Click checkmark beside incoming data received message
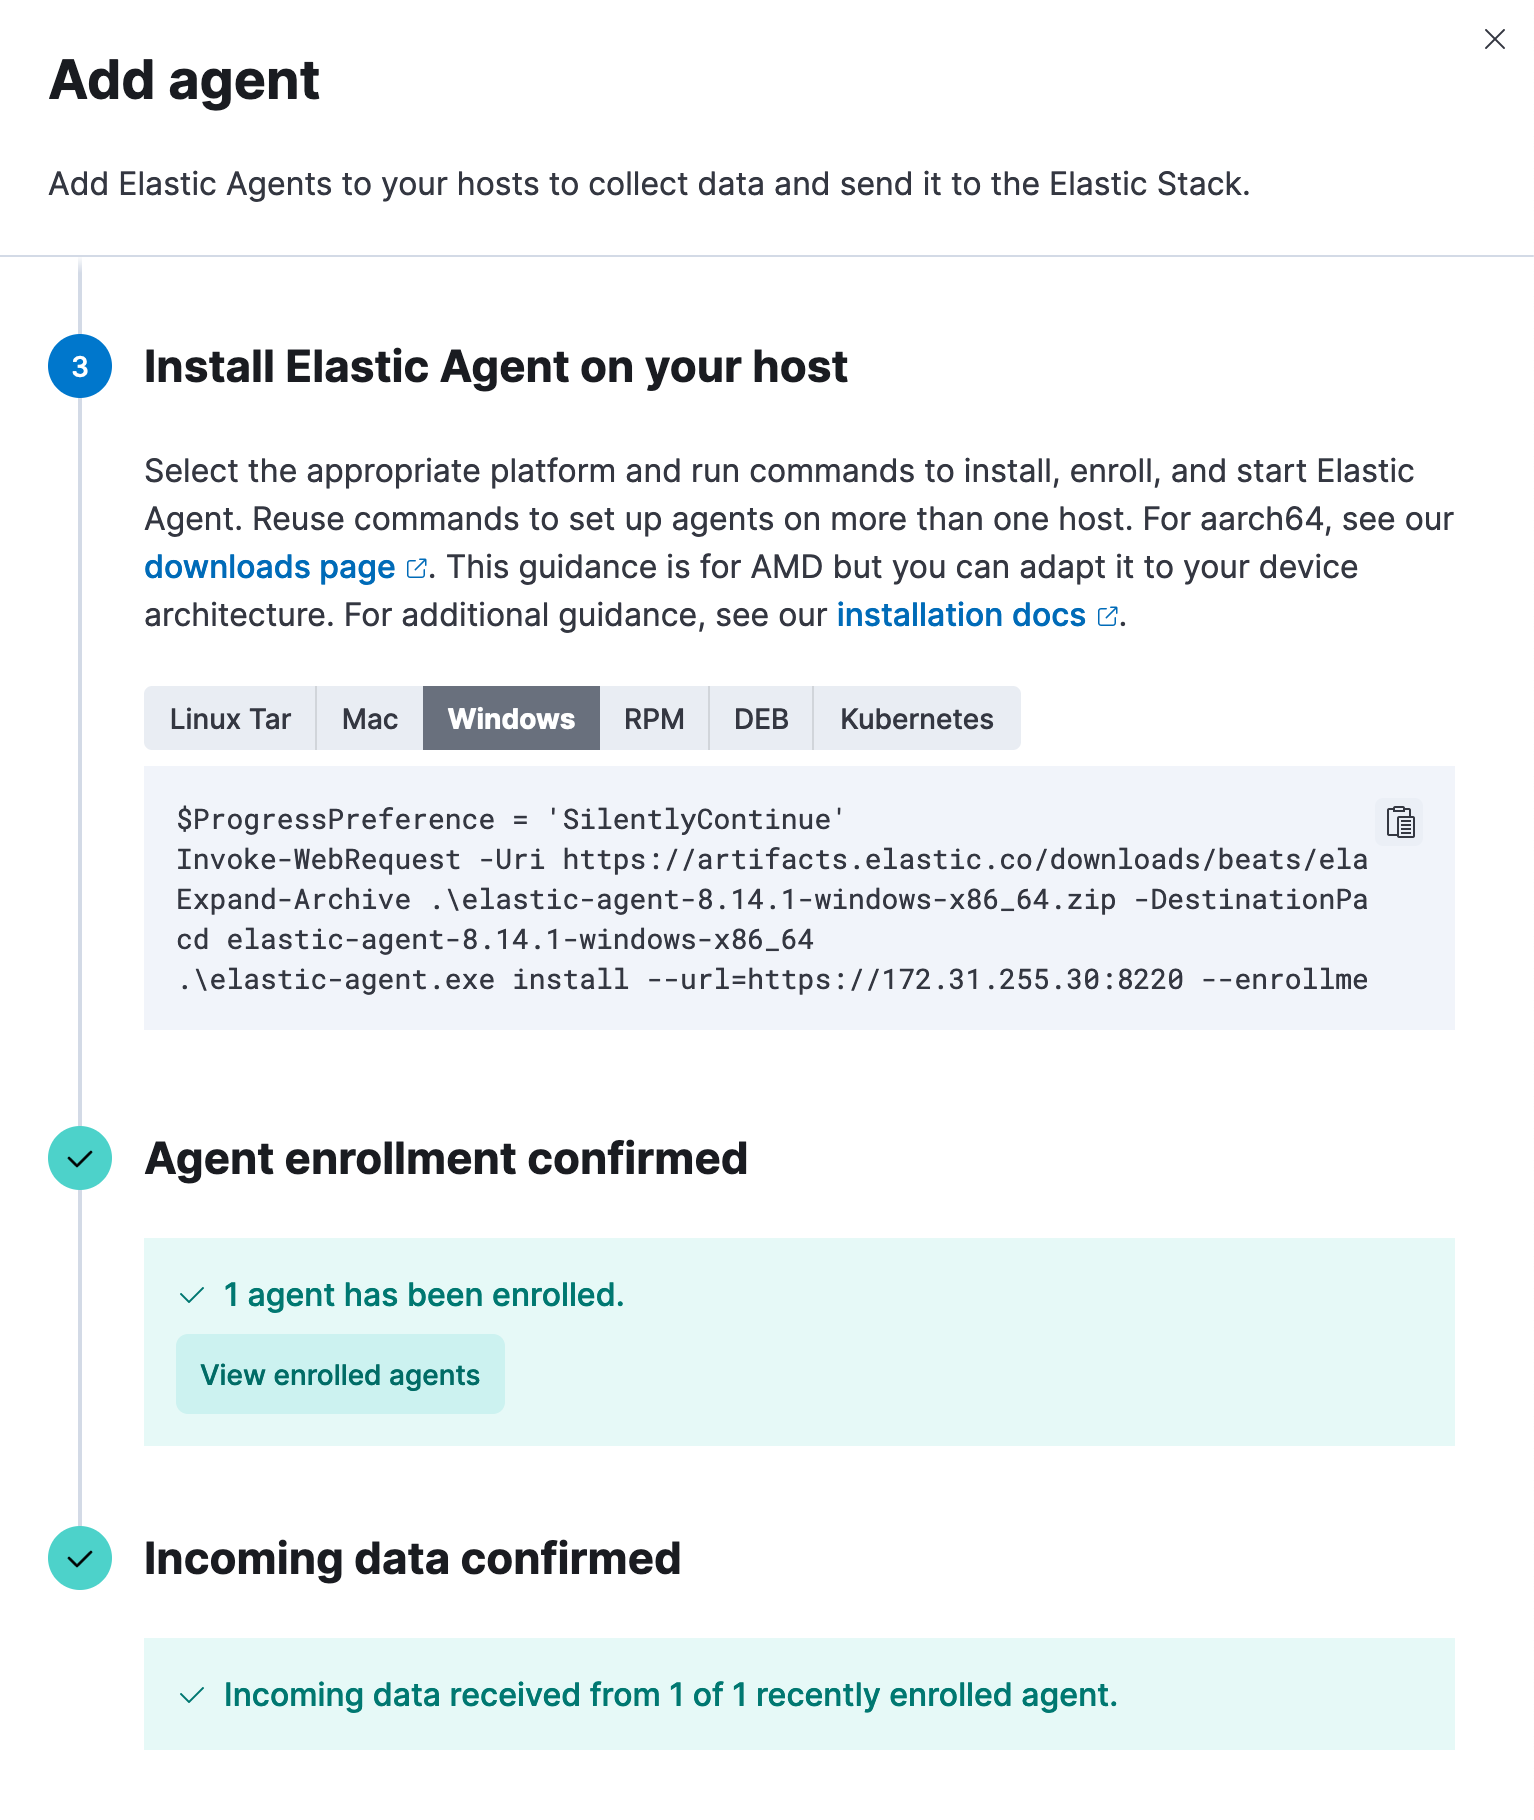Image resolution: width=1534 pixels, height=1820 pixels. pyautogui.click(x=192, y=1696)
